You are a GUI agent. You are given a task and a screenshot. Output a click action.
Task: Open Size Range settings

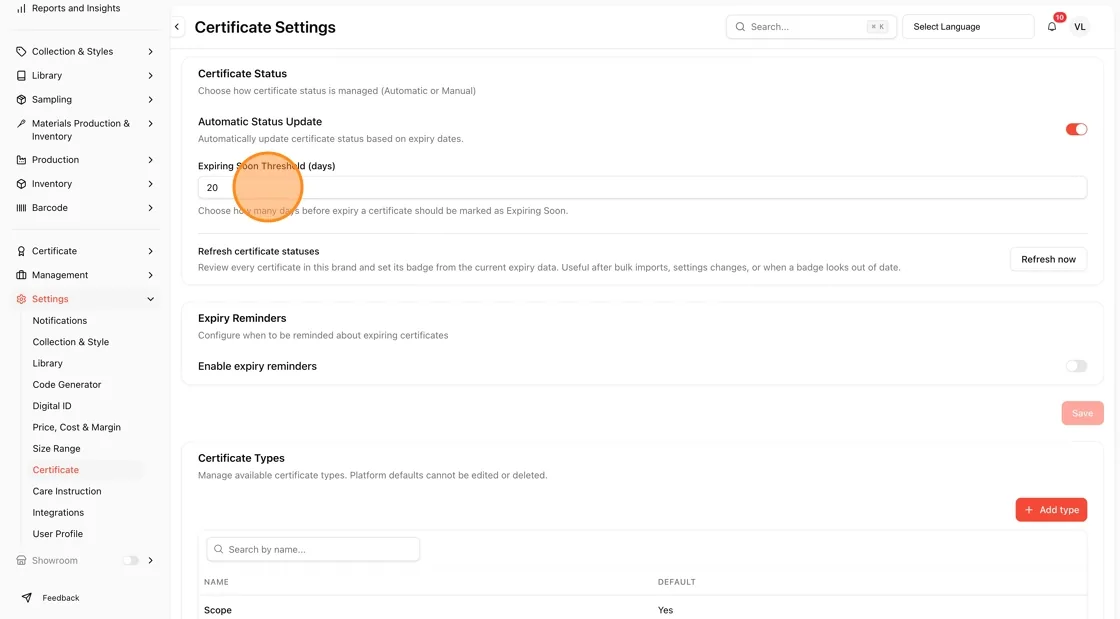pos(56,449)
